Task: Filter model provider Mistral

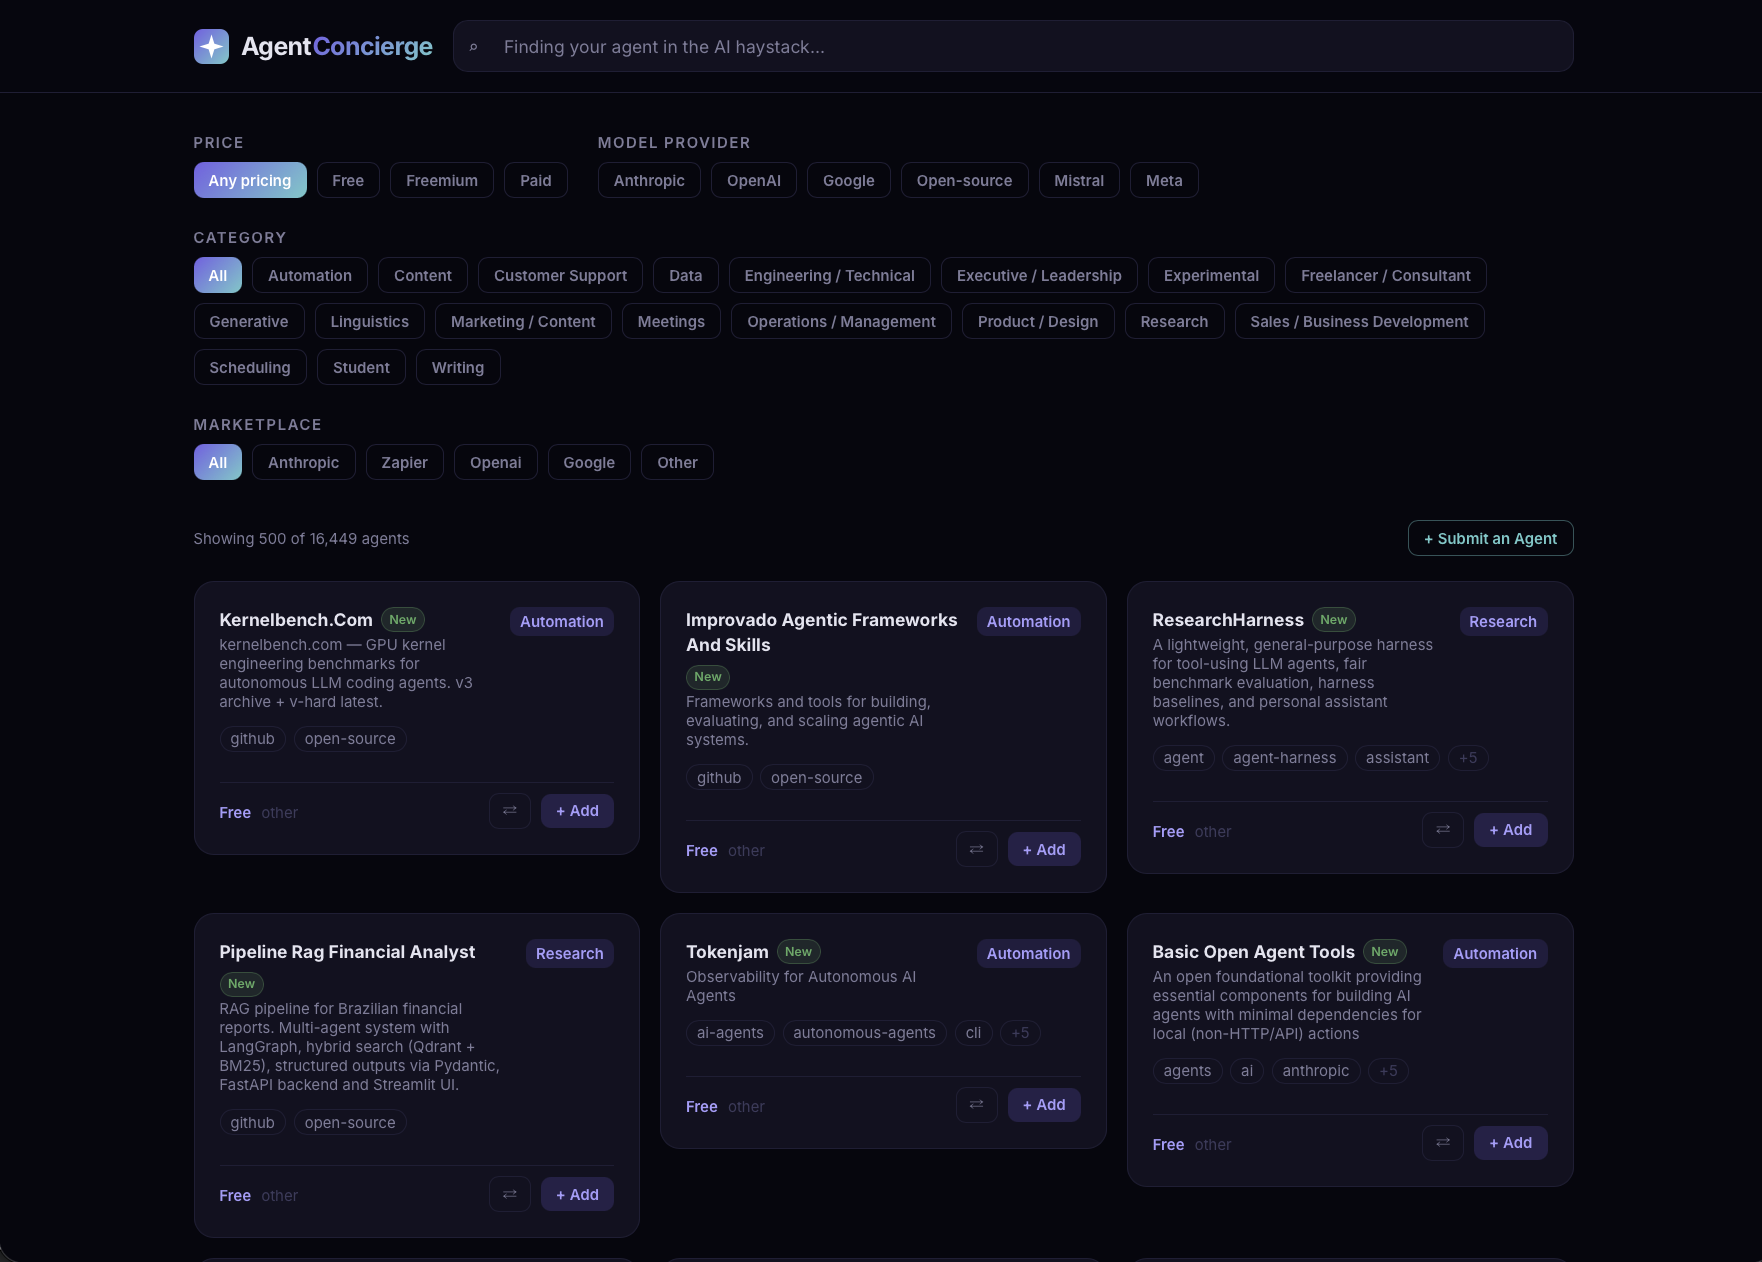Action: click(x=1079, y=180)
